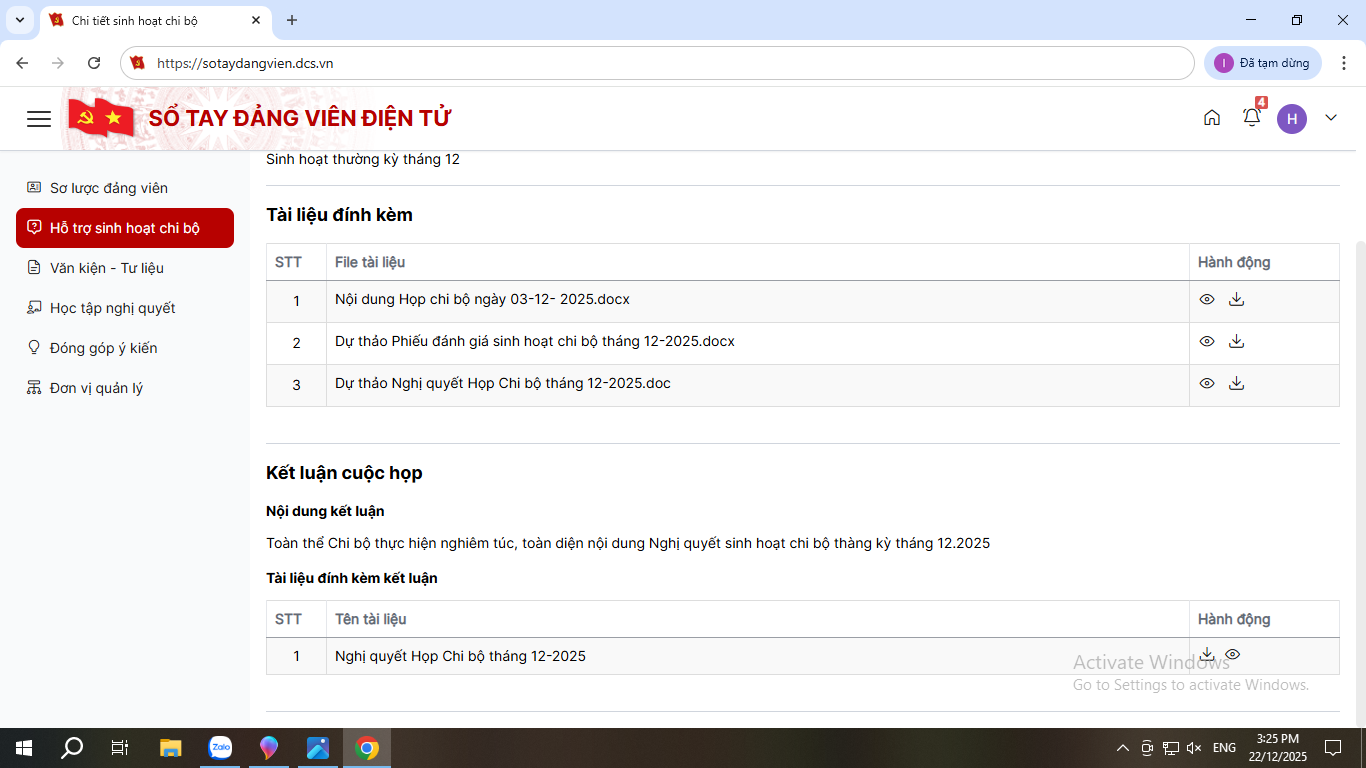Image resolution: width=1366 pixels, height=768 pixels.
Task: Select 'Học tập nghị quyết' in sidebar
Action: (112, 308)
